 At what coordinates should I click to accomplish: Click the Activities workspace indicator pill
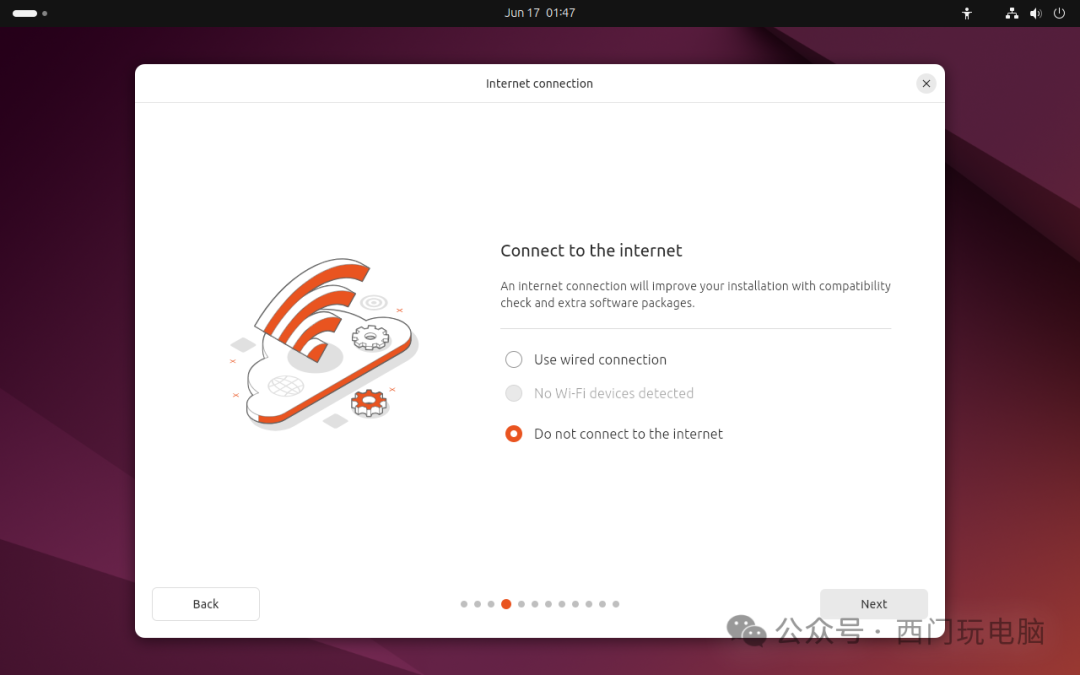(x=25, y=13)
